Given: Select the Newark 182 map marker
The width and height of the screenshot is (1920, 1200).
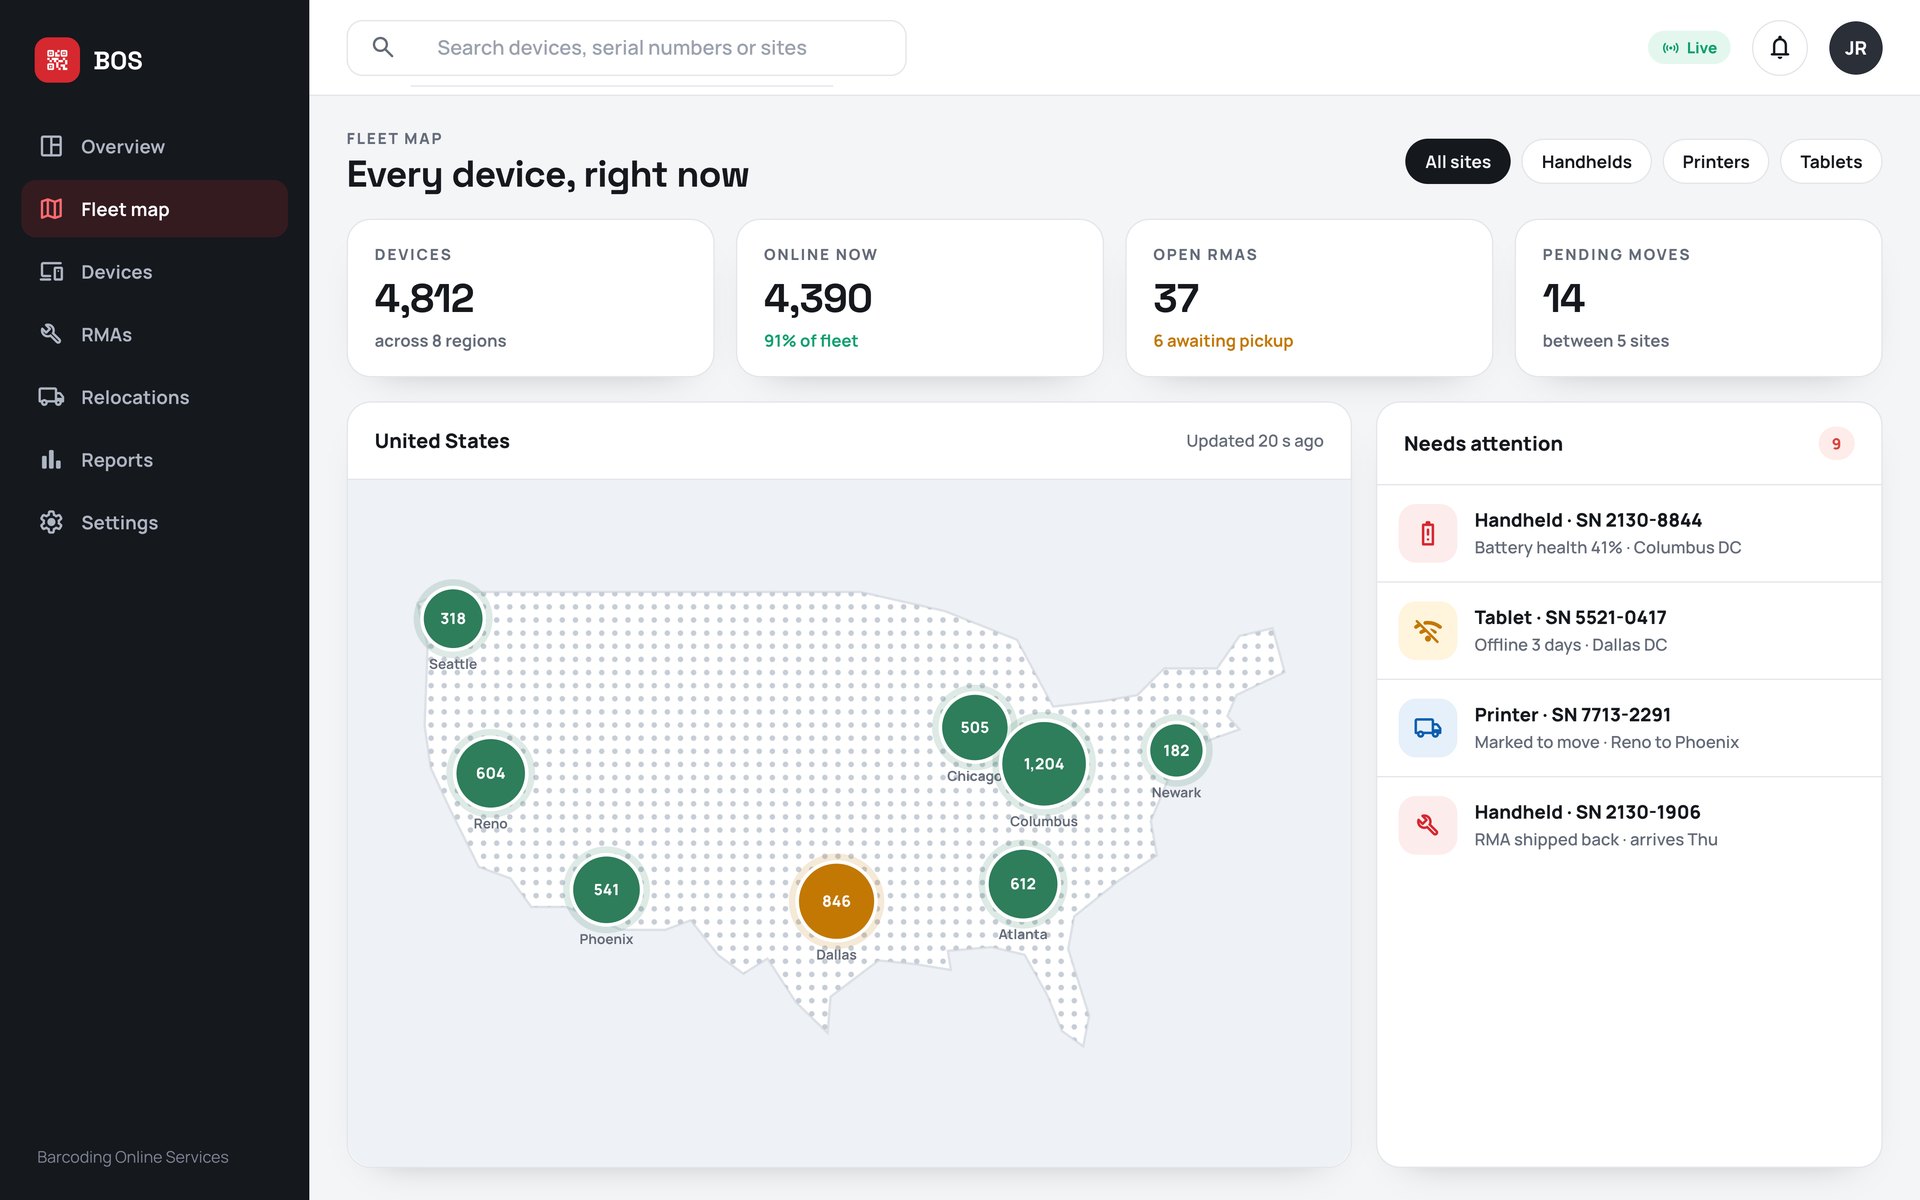Looking at the screenshot, I should click(x=1176, y=750).
